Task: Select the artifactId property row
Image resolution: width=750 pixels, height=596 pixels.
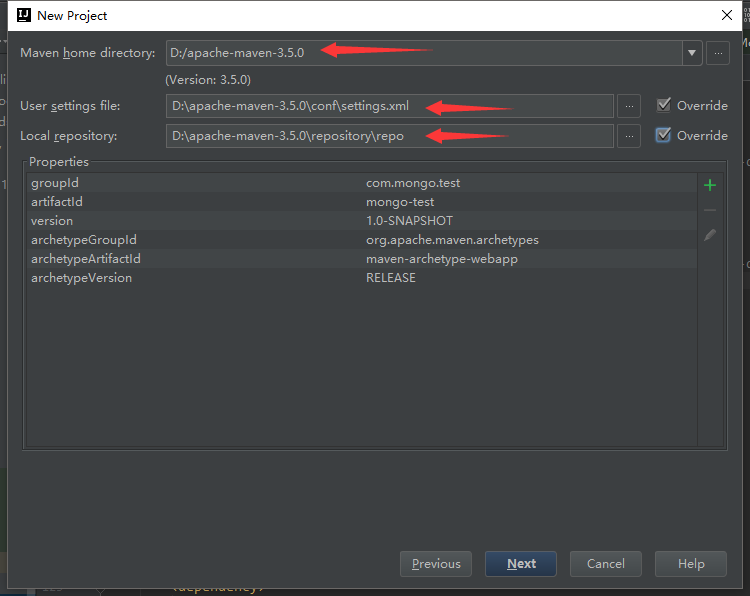Action: 362,202
